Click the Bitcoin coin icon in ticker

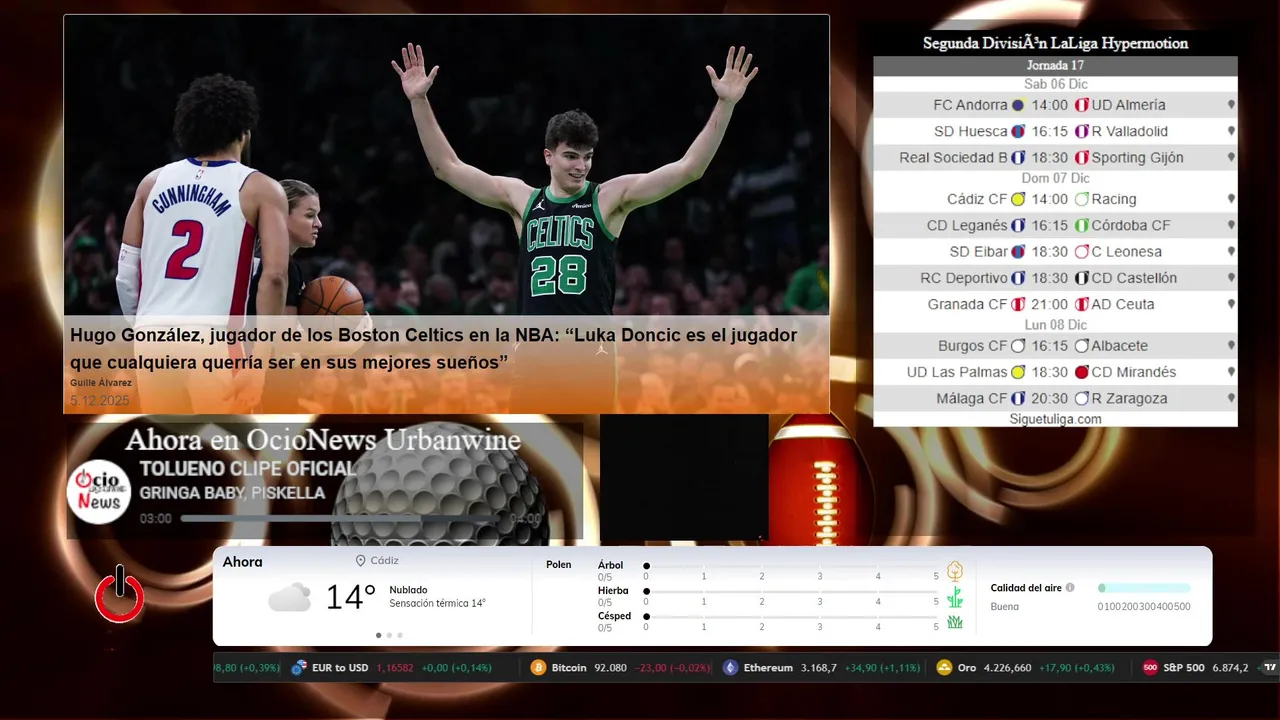coord(538,667)
